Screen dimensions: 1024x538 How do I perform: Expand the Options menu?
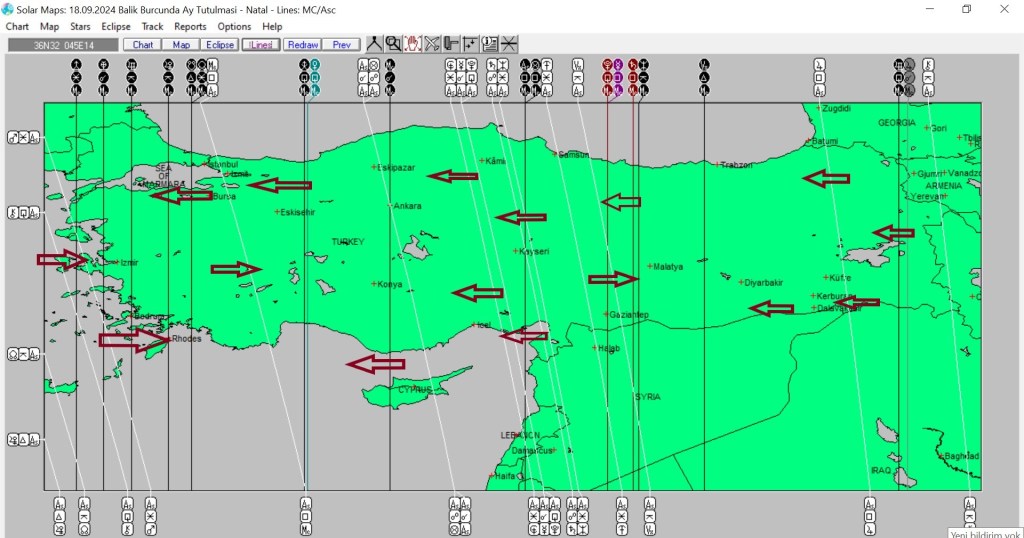234,26
